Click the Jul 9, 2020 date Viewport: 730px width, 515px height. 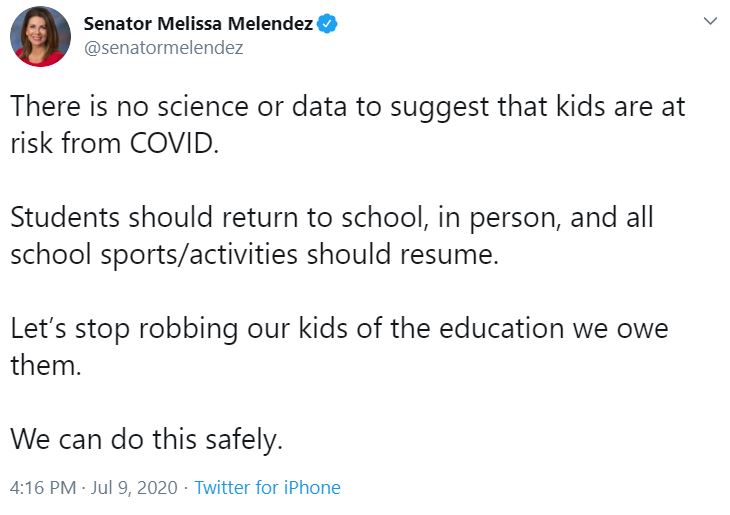click(x=132, y=488)
